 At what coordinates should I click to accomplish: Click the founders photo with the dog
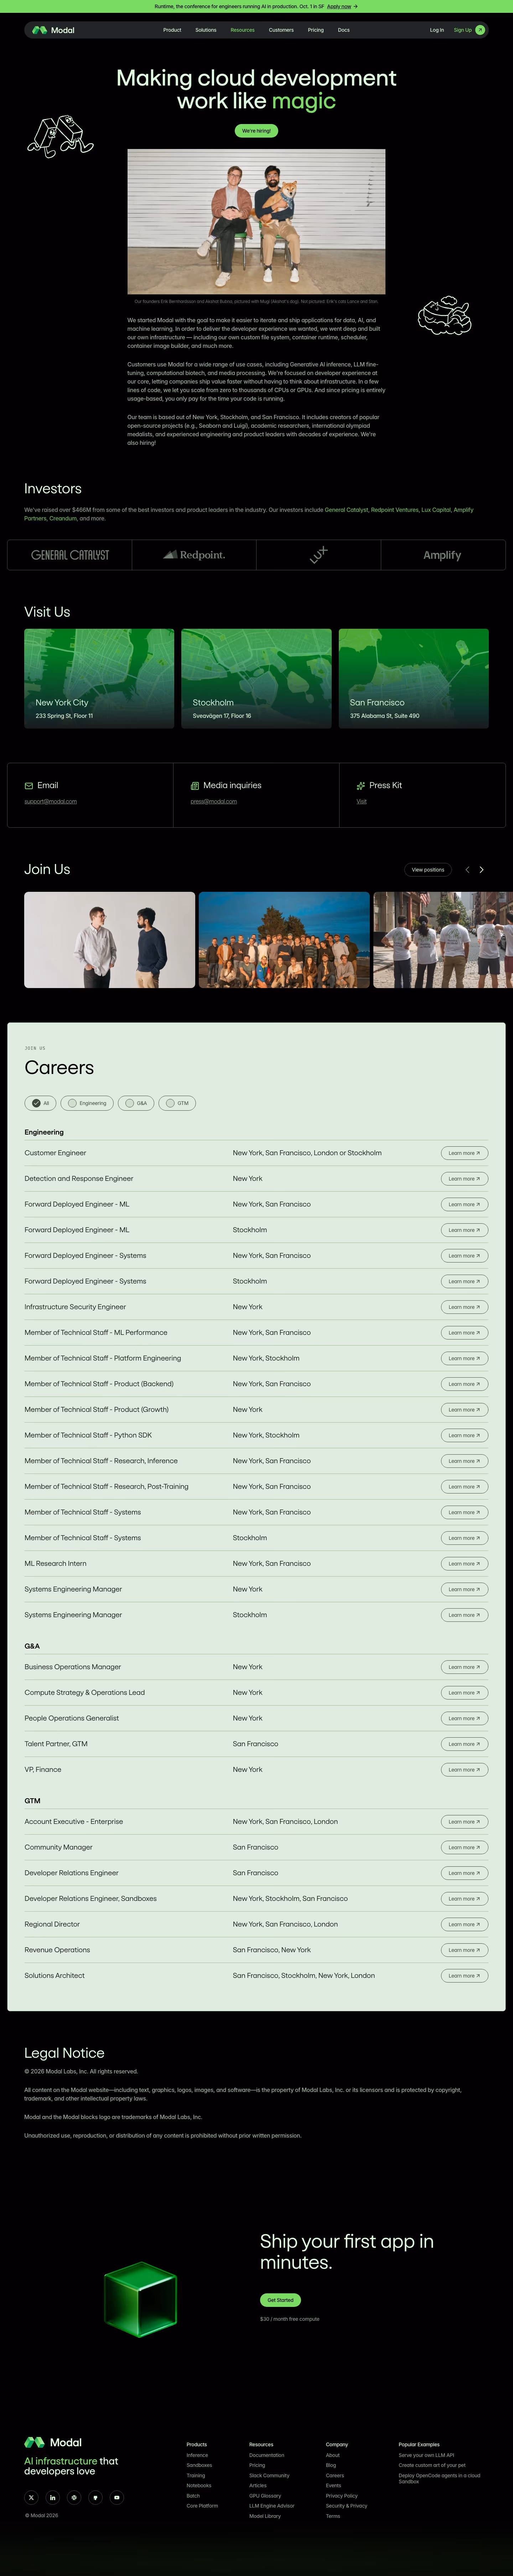pos(256,222)
